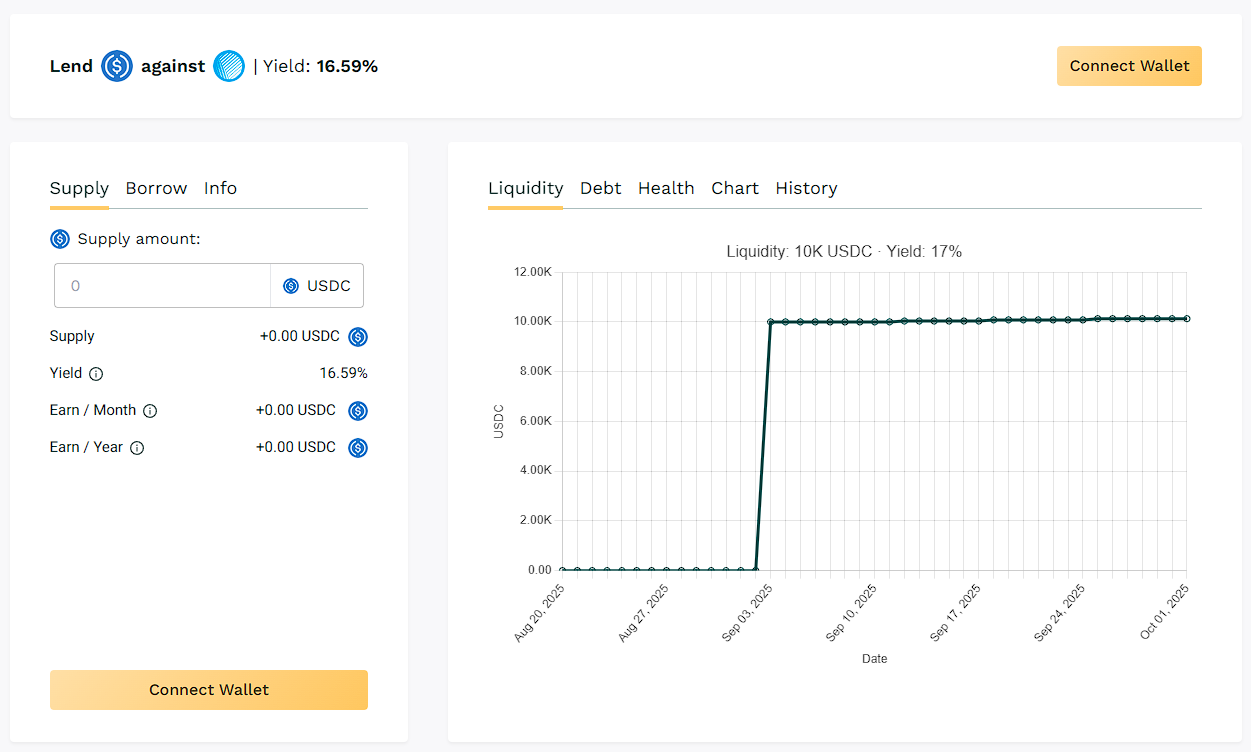Click USDC icon in Earn / Year row

point(358,448)
